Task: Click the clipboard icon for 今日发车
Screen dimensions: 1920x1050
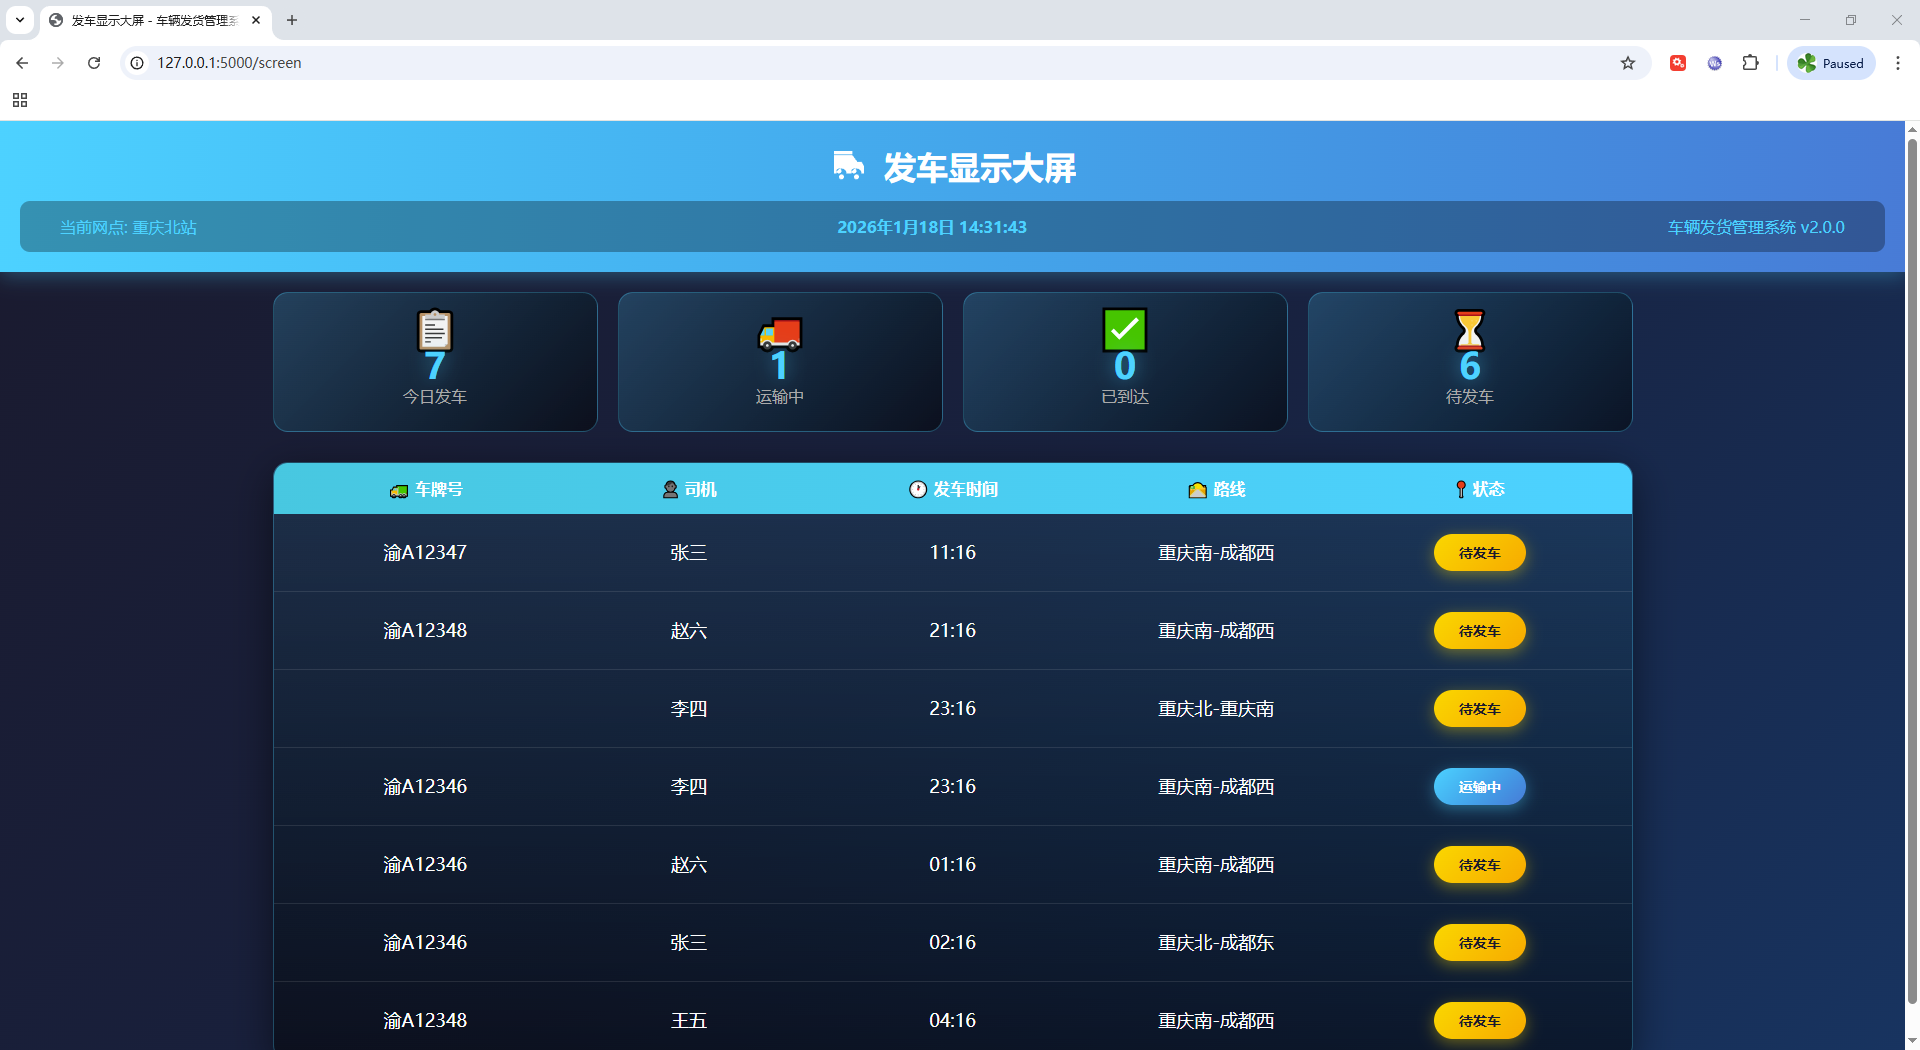Action: (434, 330)
